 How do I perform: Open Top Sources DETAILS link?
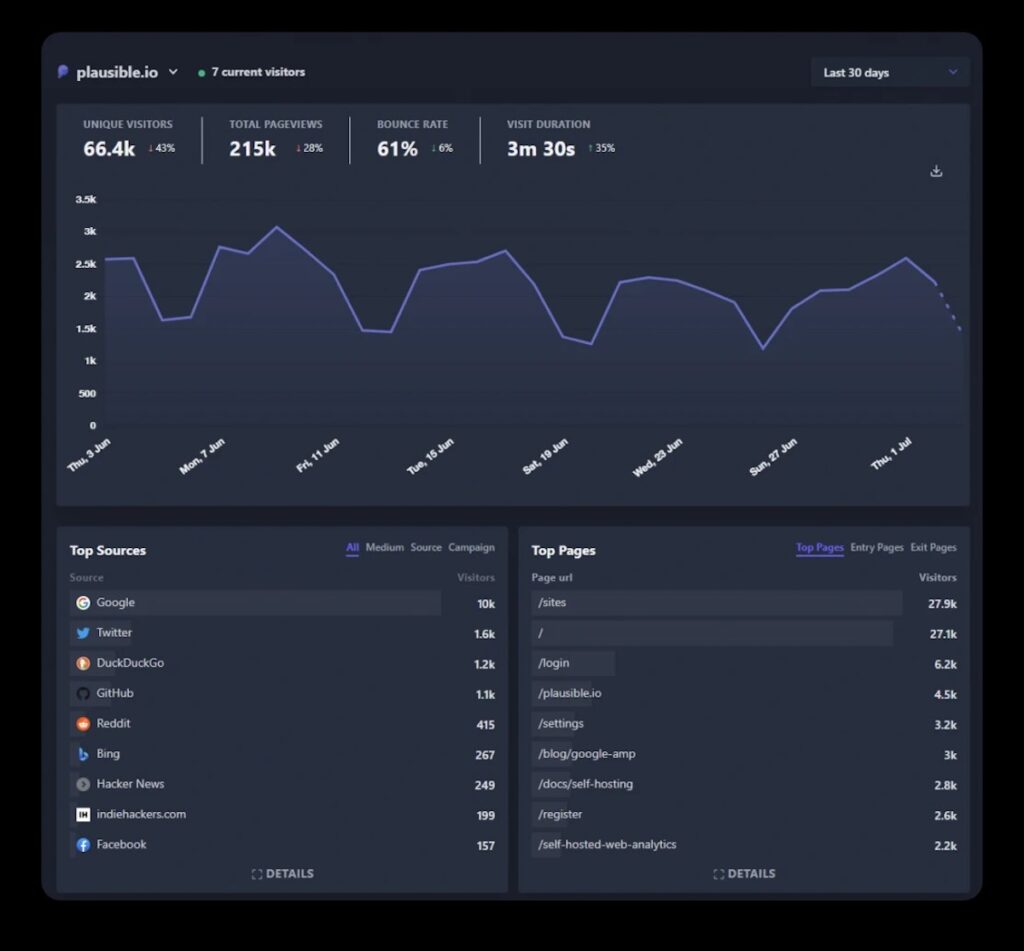coord(283,874)
